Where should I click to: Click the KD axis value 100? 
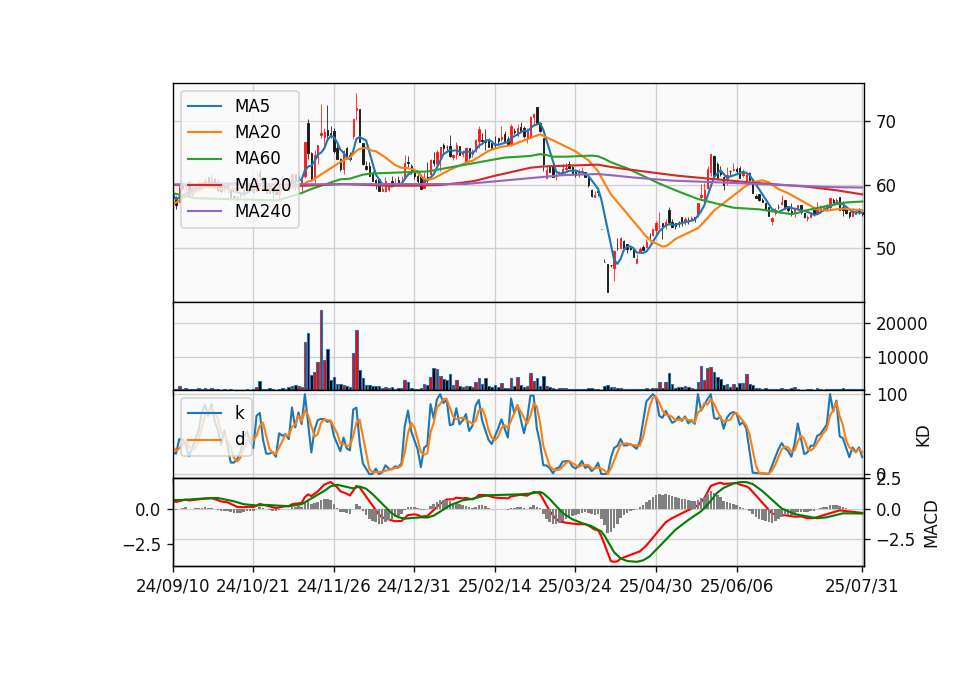point(891,395)
